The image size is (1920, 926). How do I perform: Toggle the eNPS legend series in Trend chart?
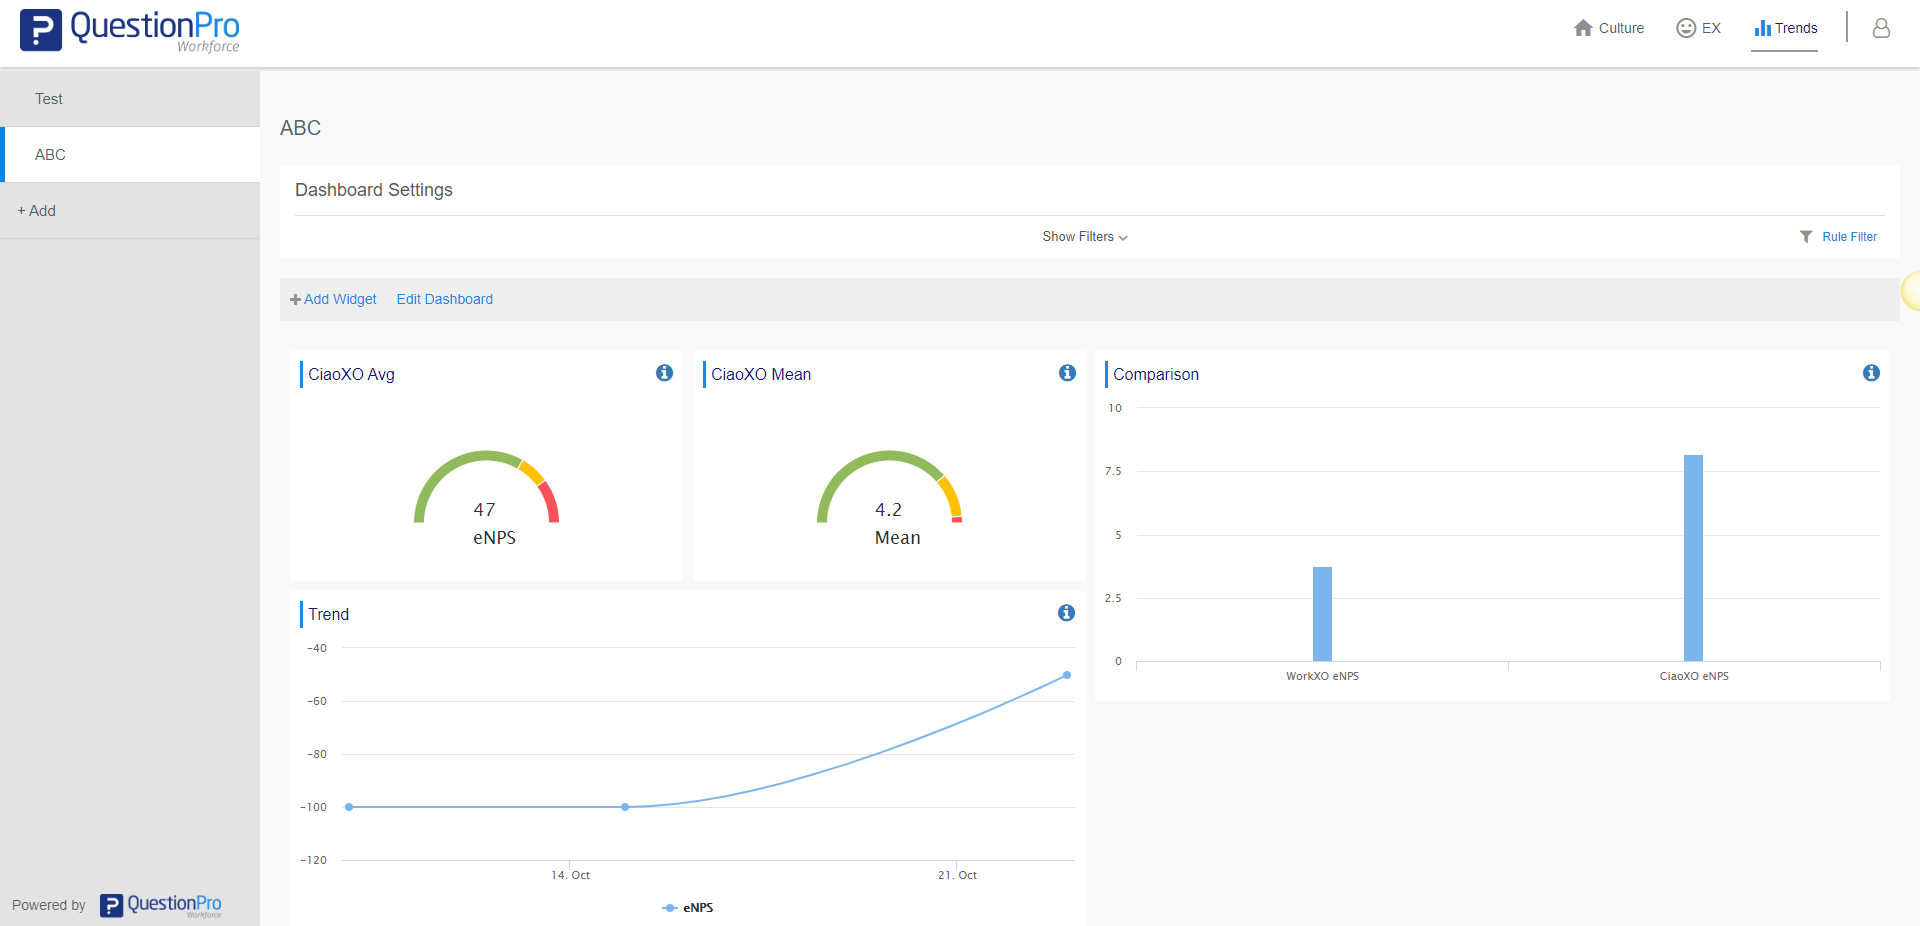[x=688, y=908]
